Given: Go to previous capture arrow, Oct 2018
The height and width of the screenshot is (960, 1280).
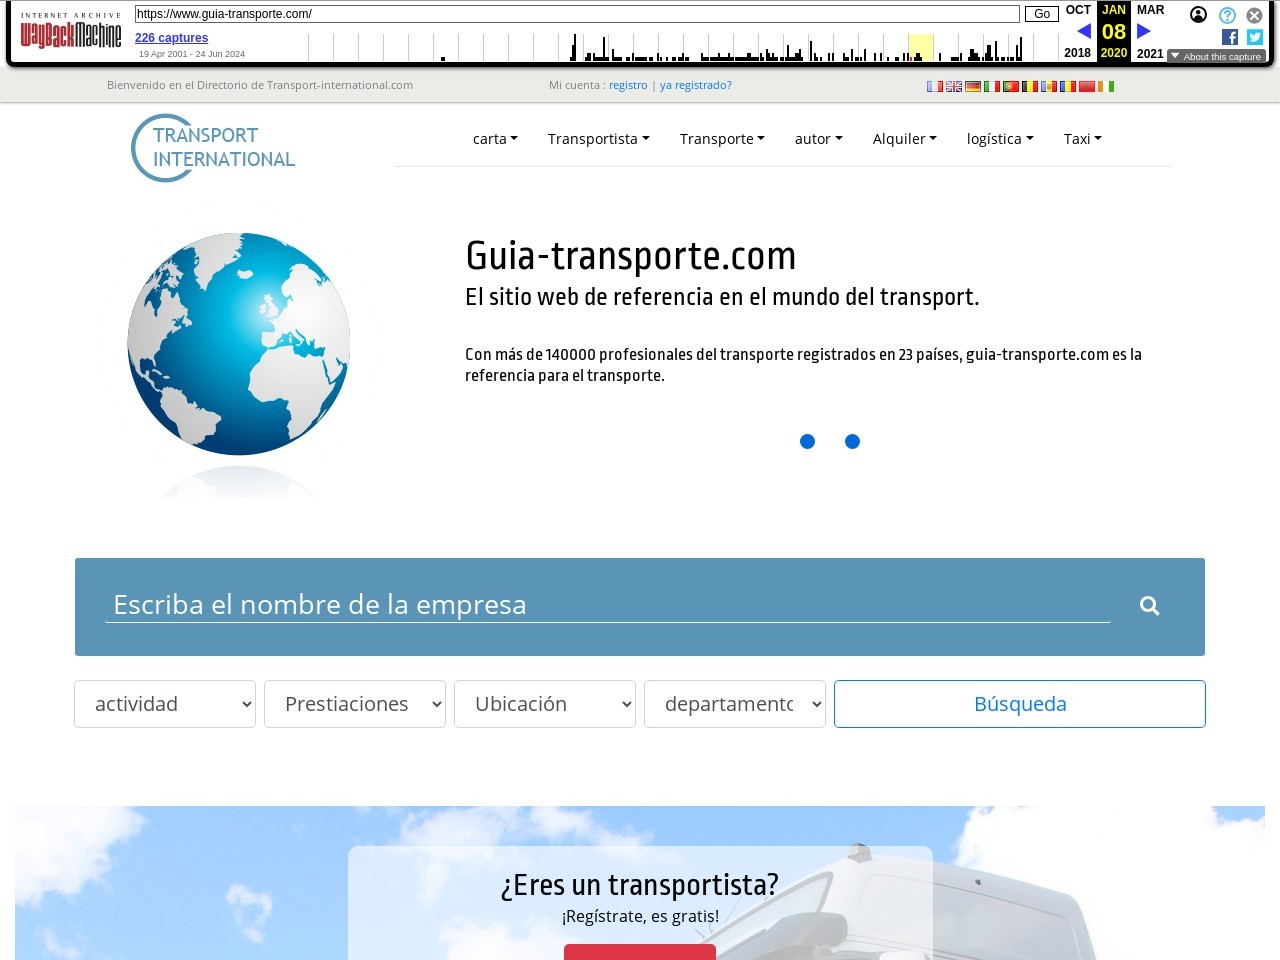Looking at the screenshot, I should [x=1083, y=31].
